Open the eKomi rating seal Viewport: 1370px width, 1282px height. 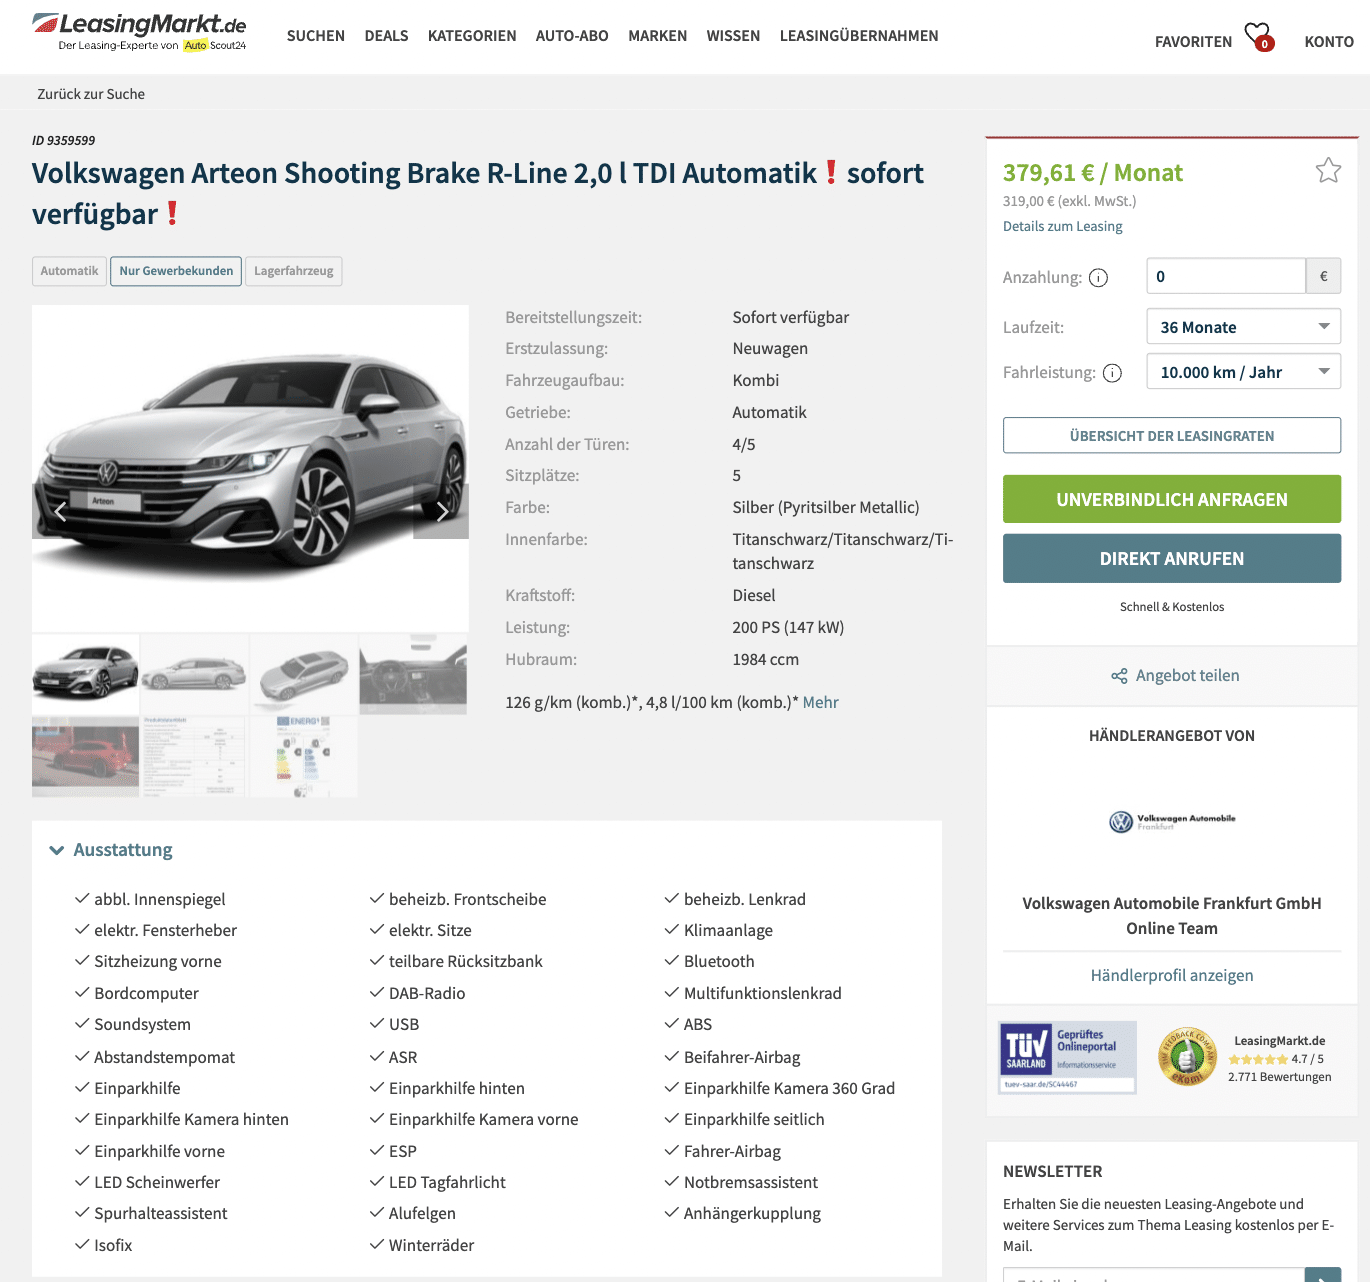1187,1057
